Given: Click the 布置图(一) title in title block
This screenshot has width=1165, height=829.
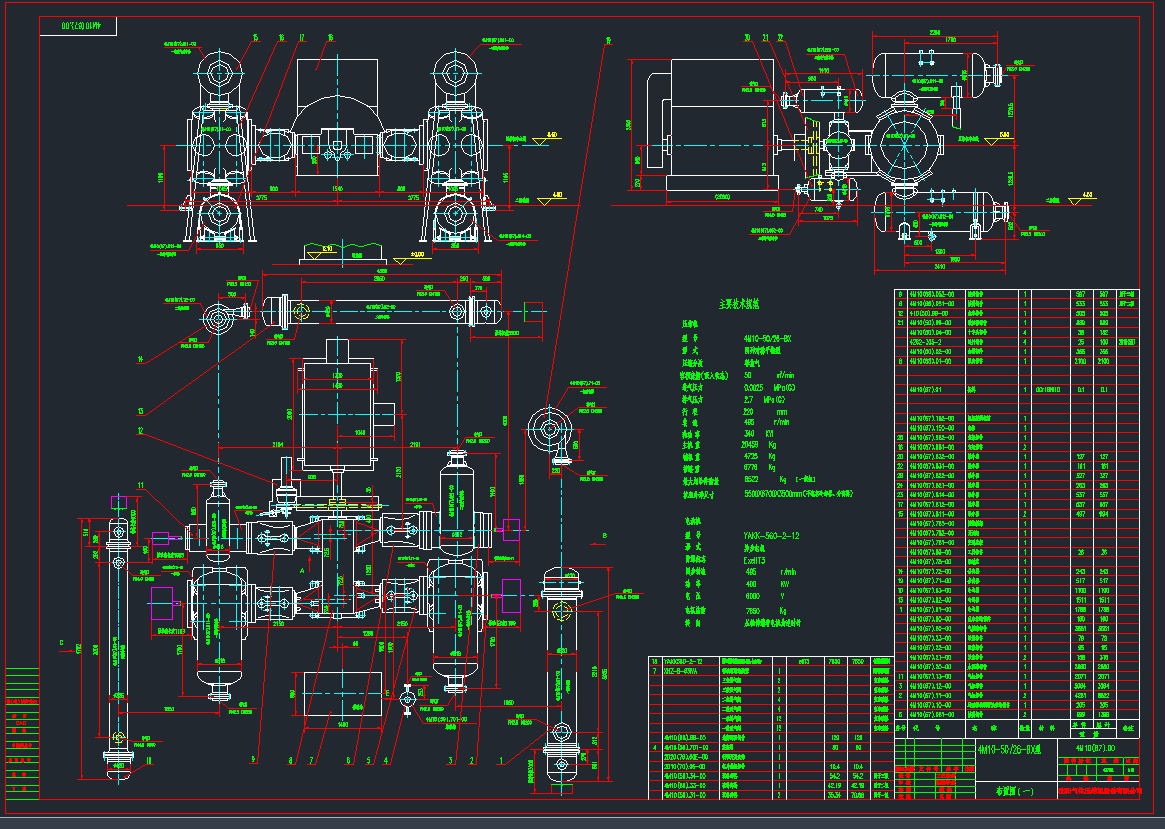Looking at the screenshot, I should (x=1015, y=791).
